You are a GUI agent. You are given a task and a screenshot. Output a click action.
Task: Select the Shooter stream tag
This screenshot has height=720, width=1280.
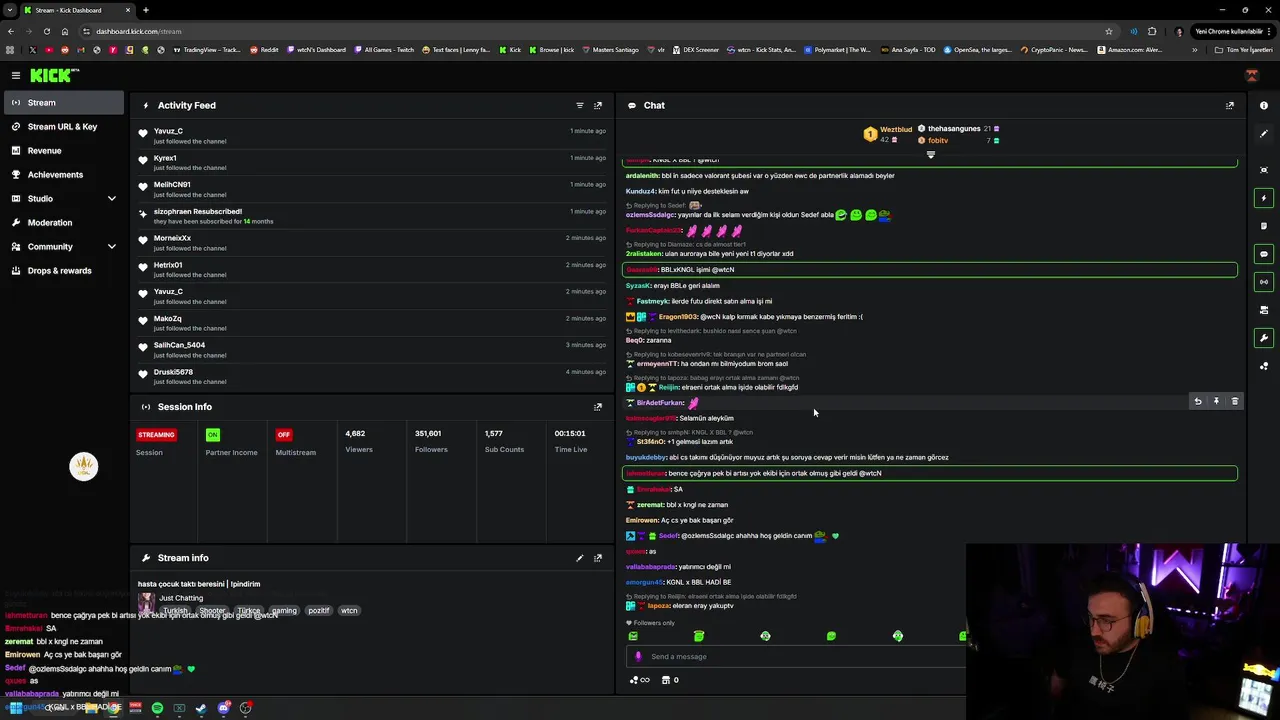pos(212,611)
